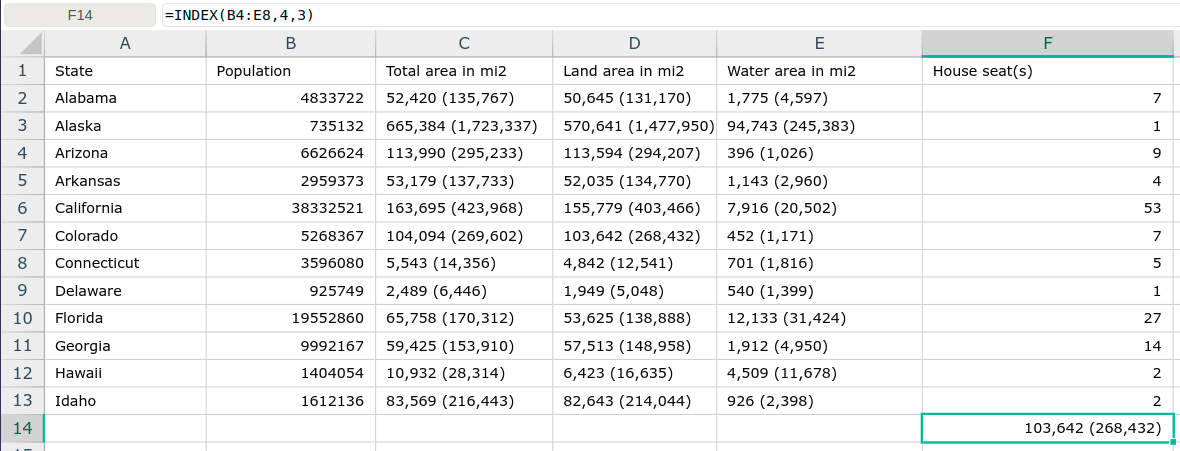1180x451 pixels.
Task: Click Alaska's total area cell
Action: [x=464, y=126]
